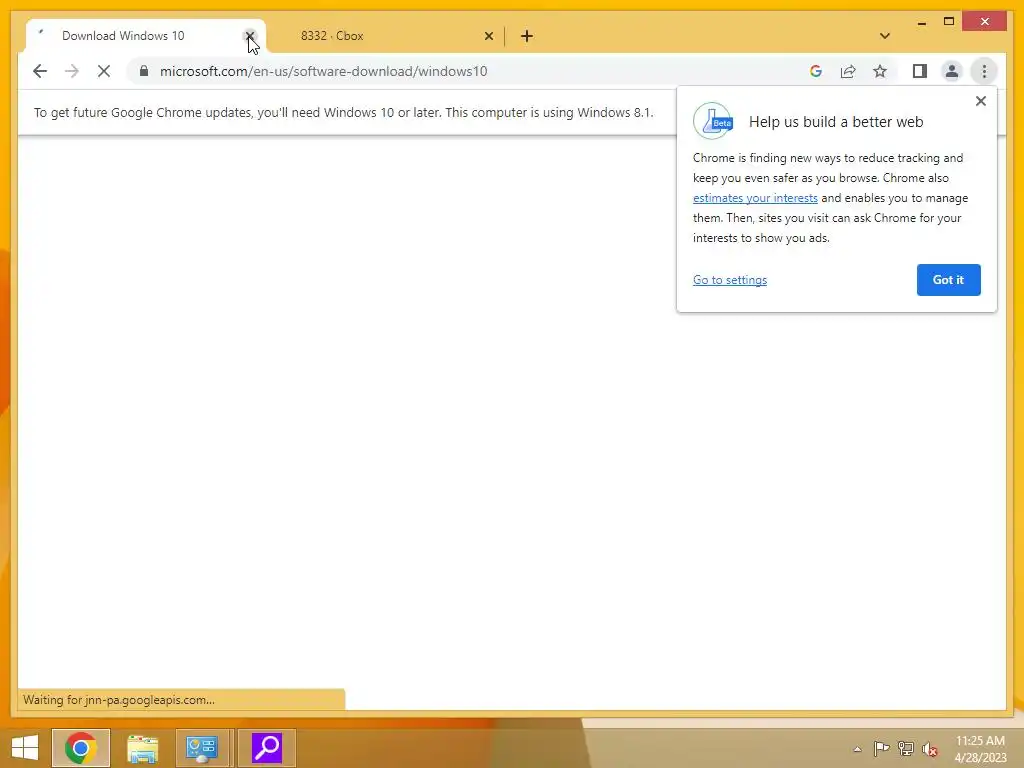The height and width of the screenshot is (768, 1024).
Task: Click the Beta flask icon
Action: click(x=712, y=121)
